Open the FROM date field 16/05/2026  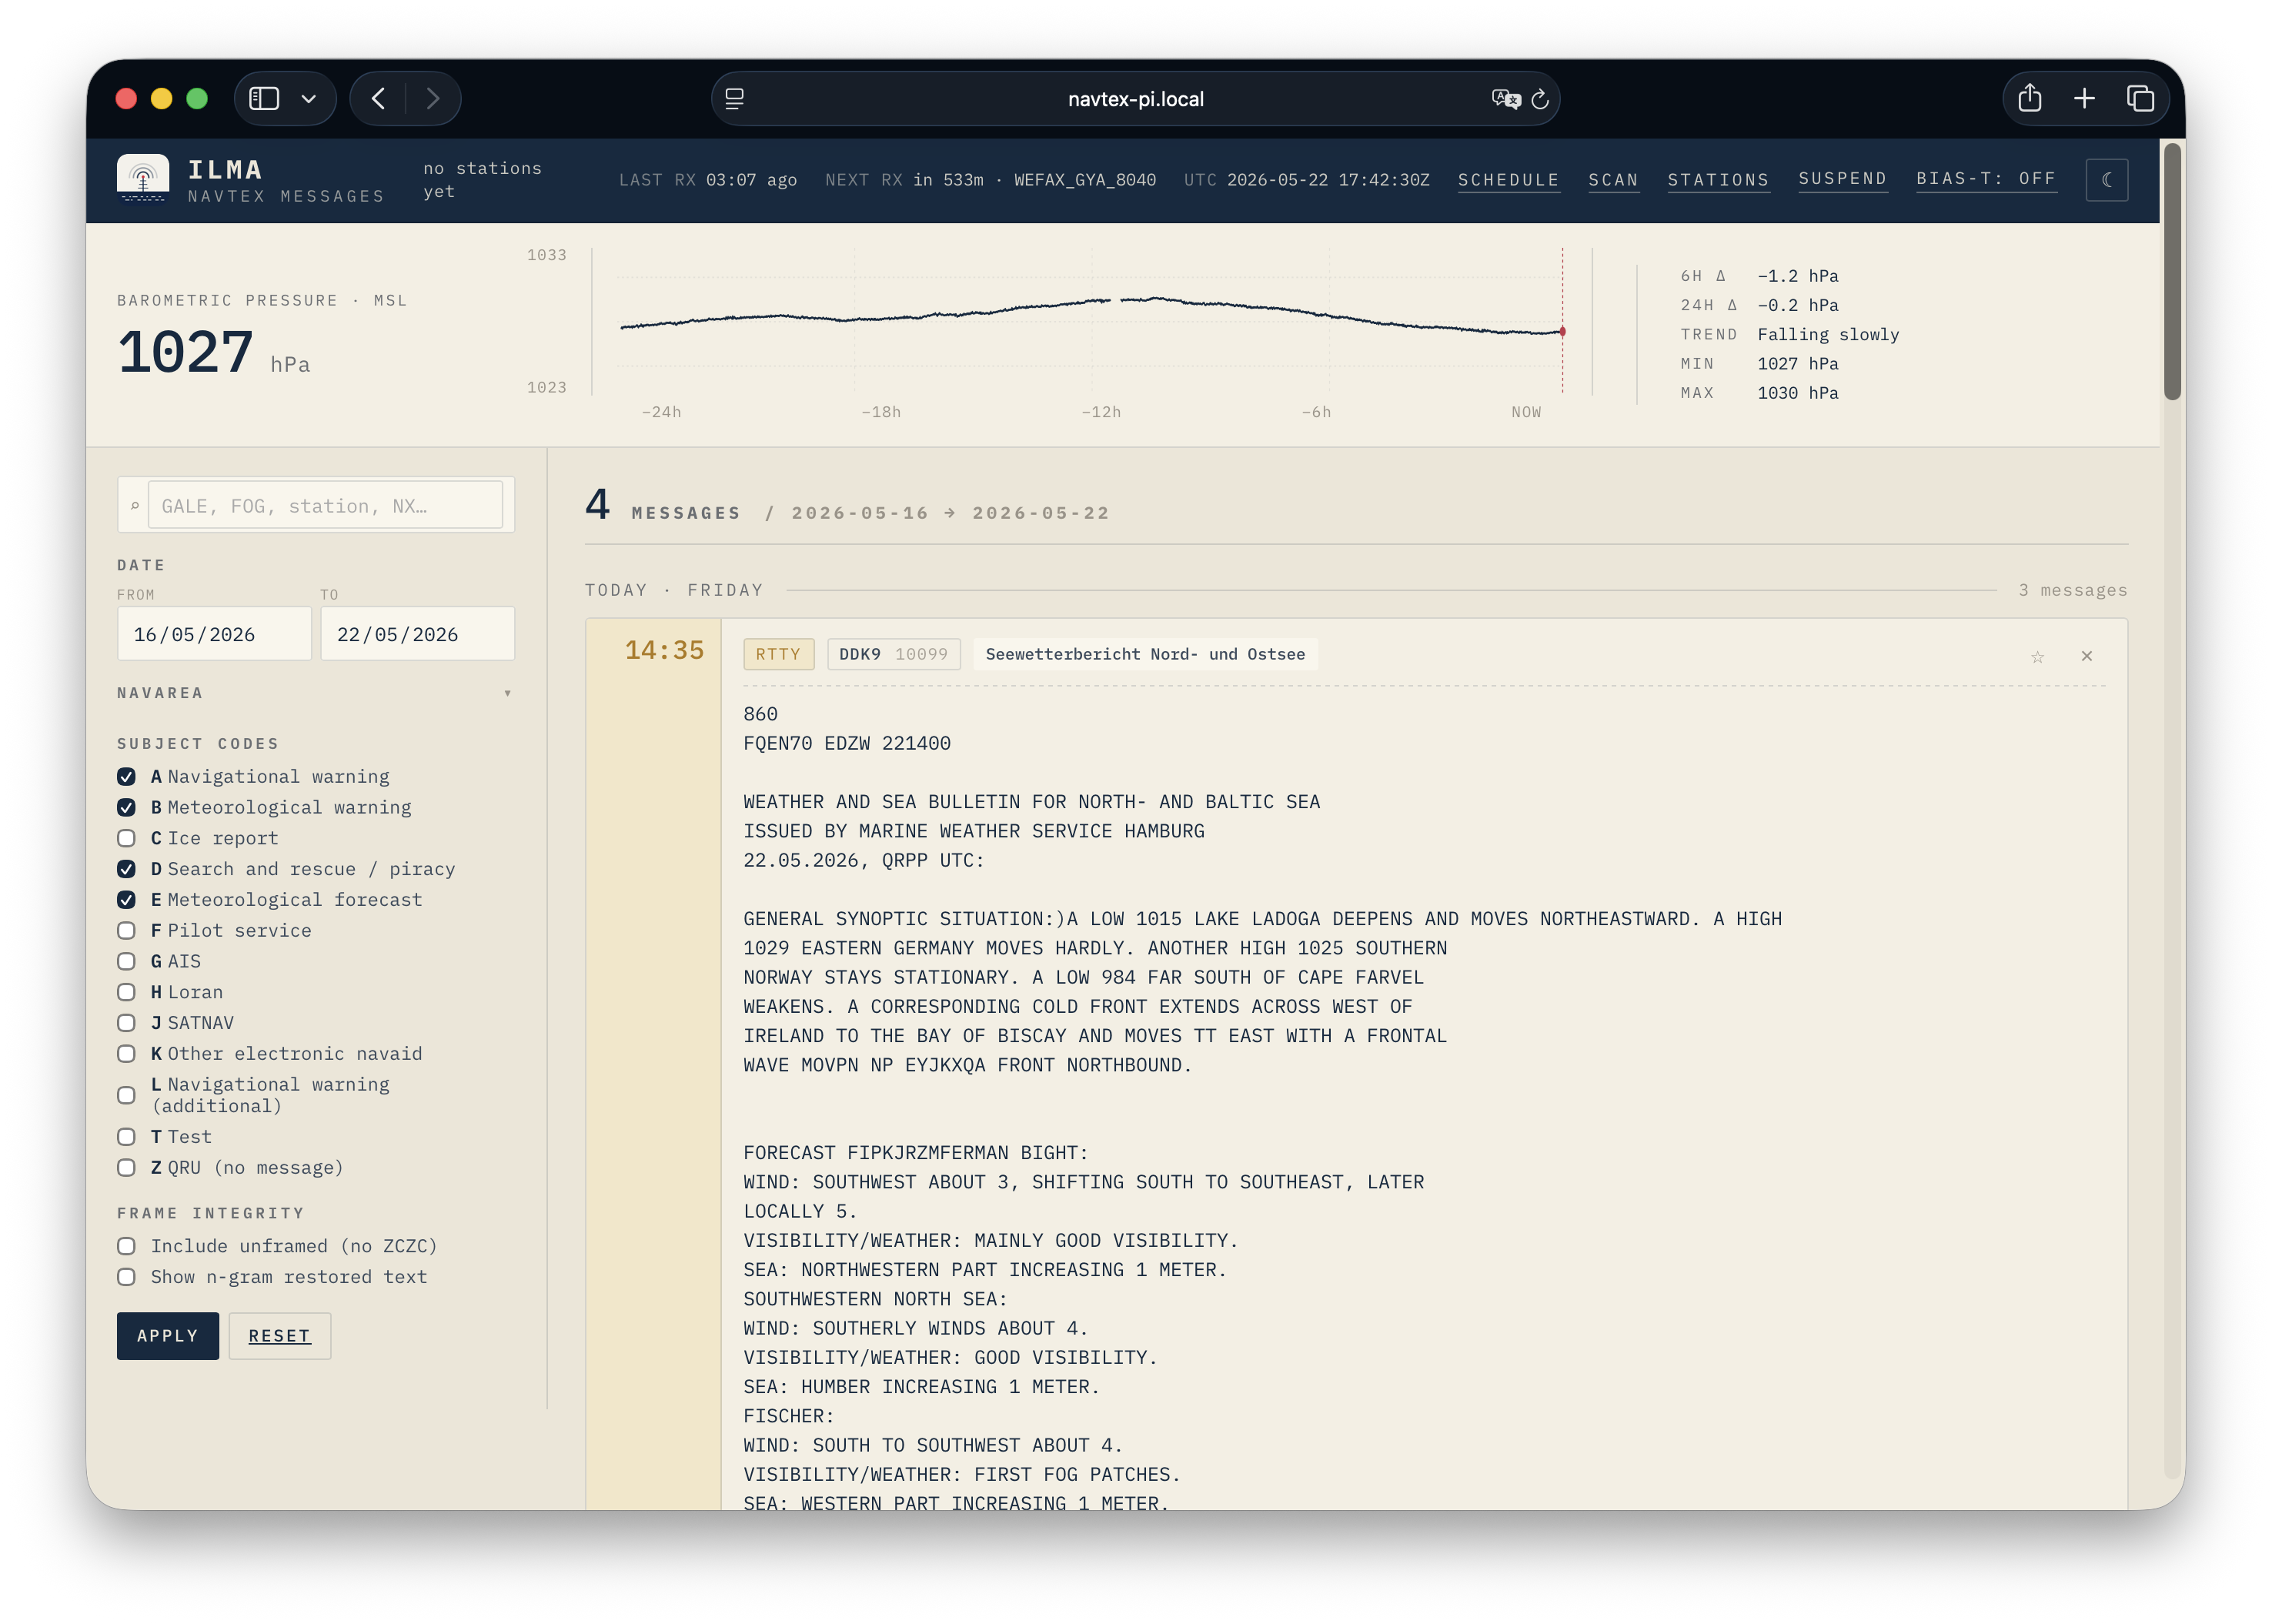point(214,634)
